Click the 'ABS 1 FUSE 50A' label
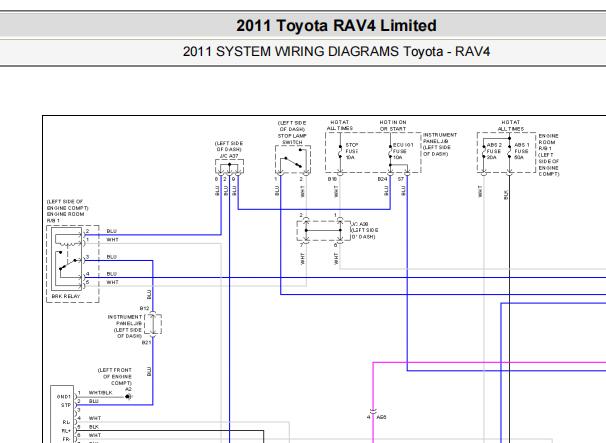The height and width of the screenshot is (443, 606). (x=522, y=151)
